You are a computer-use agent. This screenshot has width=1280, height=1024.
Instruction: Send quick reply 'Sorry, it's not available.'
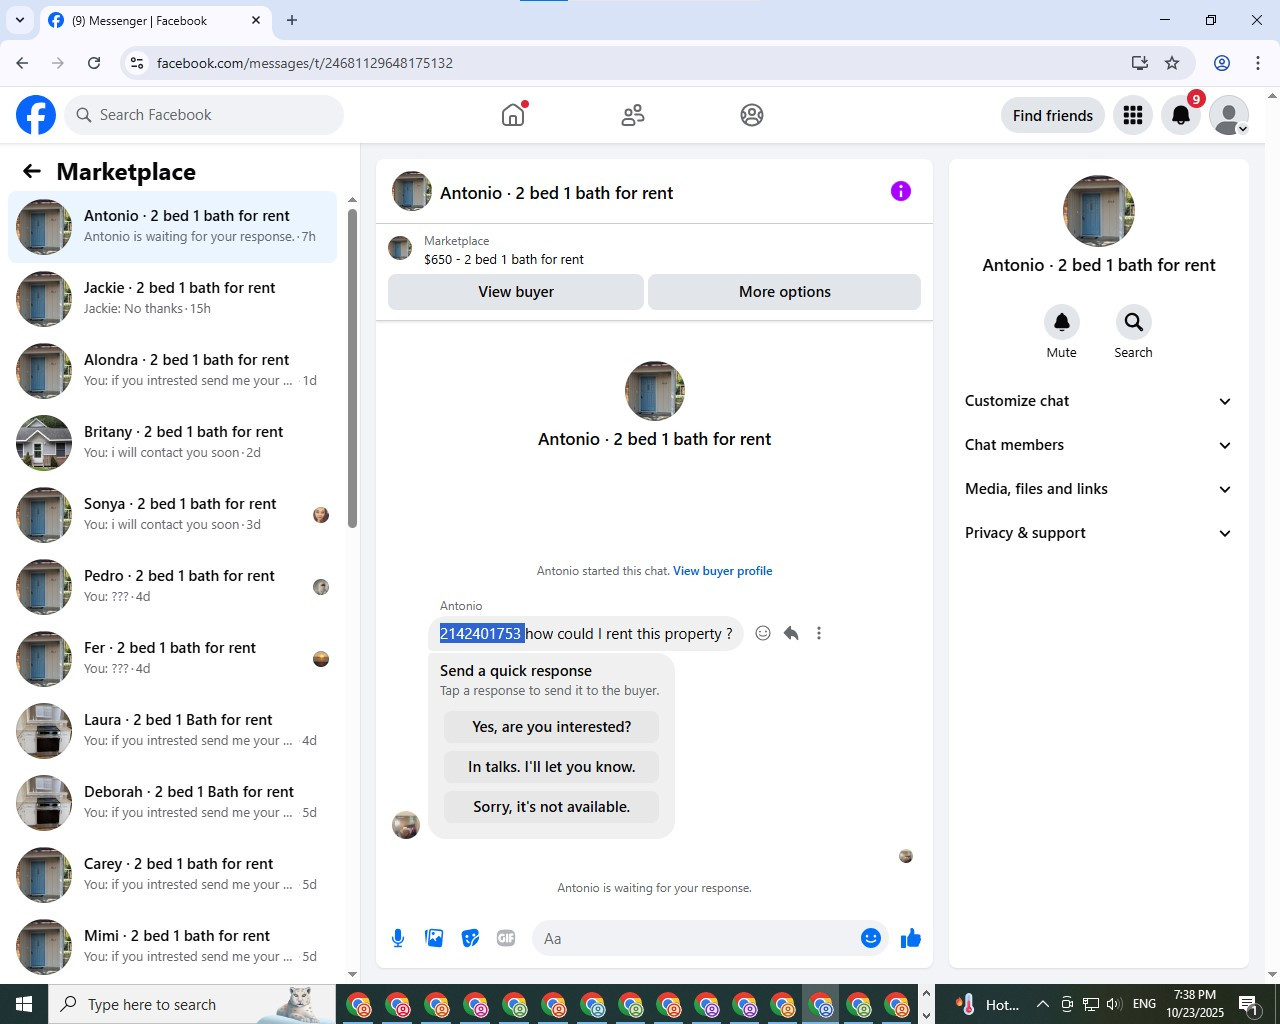tap(552, 807)
